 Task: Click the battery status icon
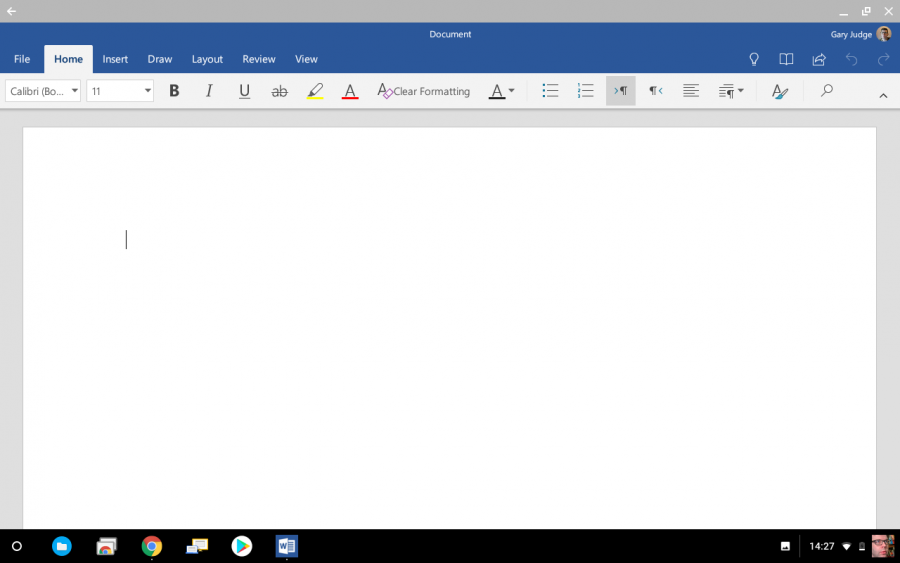[x=862, y=546]
